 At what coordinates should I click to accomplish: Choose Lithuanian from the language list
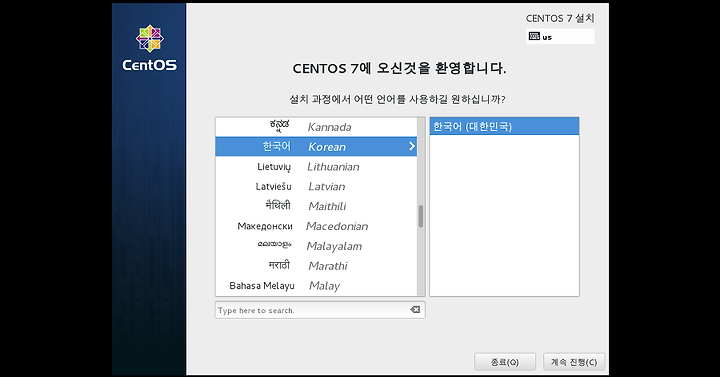point(316,167)
